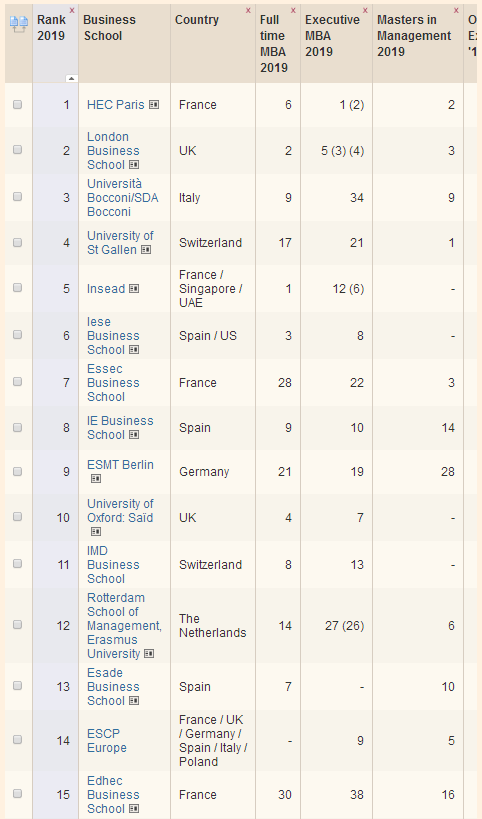
Task: Toggle the sort arrow under Rank 2019
Action: pyautogui.click(x=72, y=78)
